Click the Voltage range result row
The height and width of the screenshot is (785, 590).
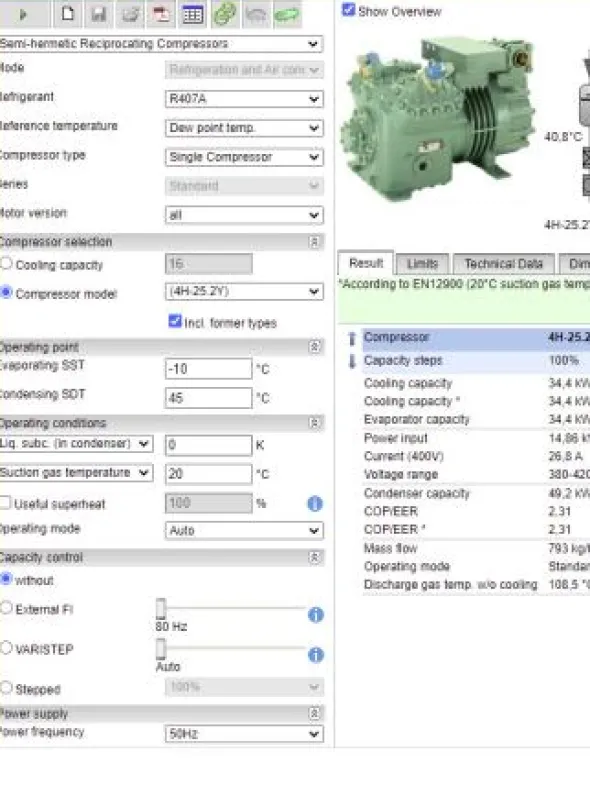[x=476, y=474]
